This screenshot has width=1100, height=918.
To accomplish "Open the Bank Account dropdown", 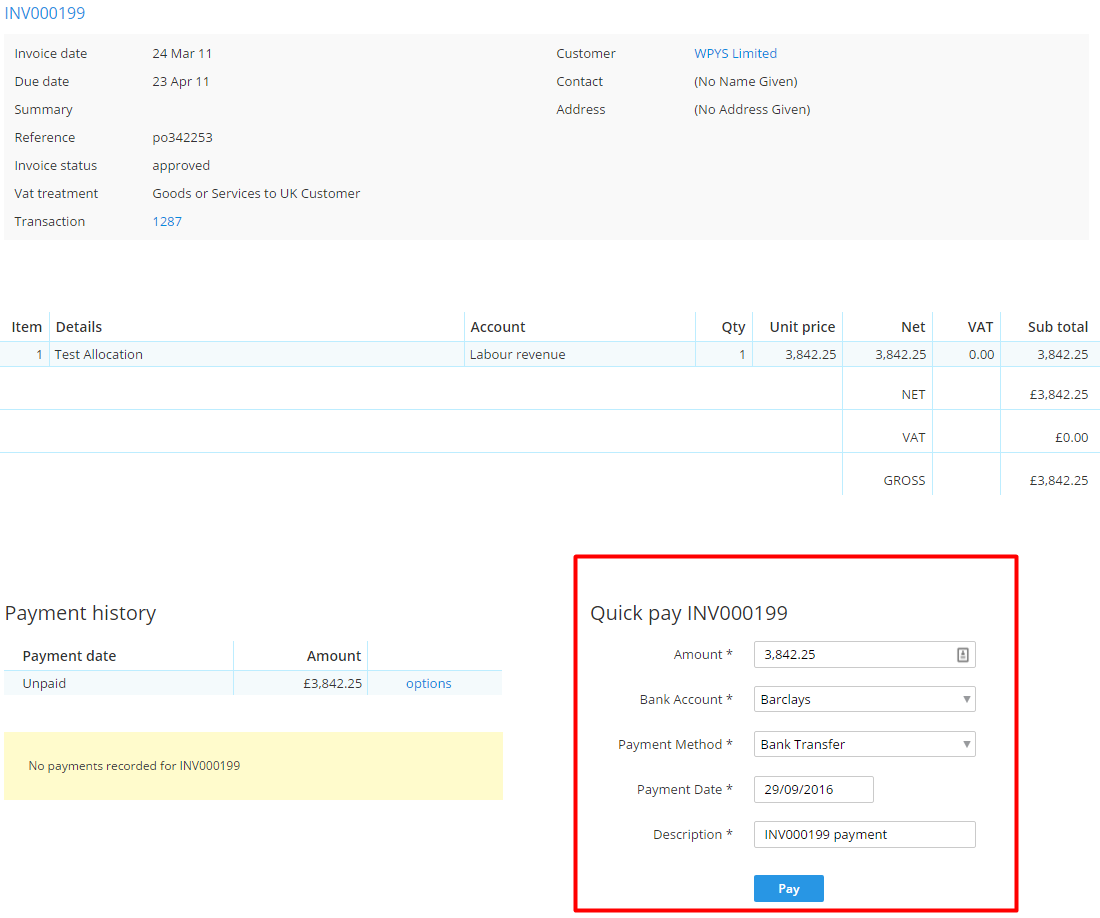I will (x=864, y=699).
